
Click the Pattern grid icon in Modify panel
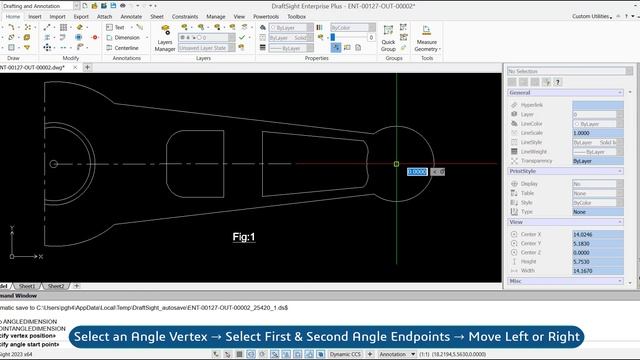pos(63,27)
